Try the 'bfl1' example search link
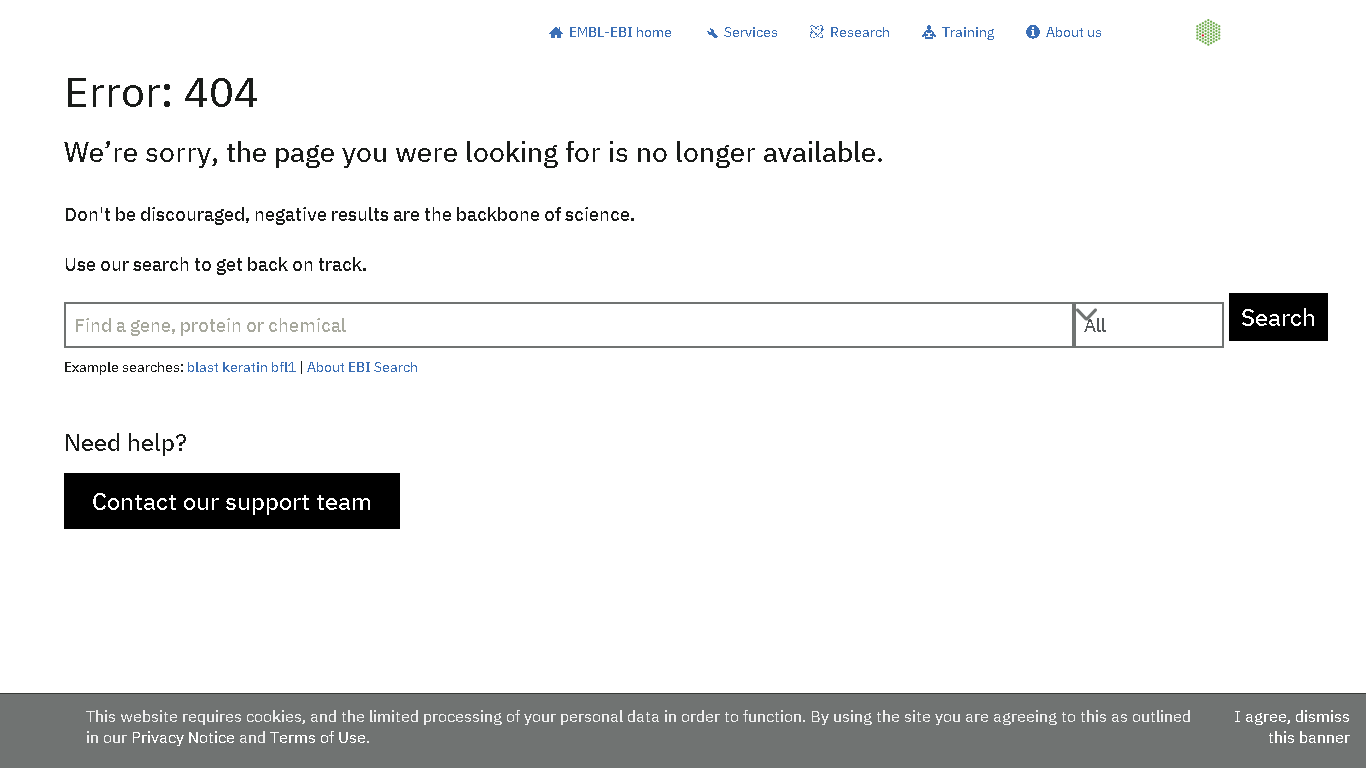The image size is (1366, 768). (x=284, y=367)
